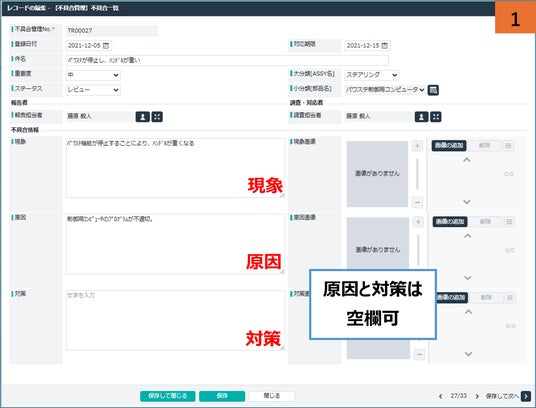This screenshot has height=408, width=536.
Task: Click the zoom slider beside 現象画像 preview
Action: click(x=417, y=174)
